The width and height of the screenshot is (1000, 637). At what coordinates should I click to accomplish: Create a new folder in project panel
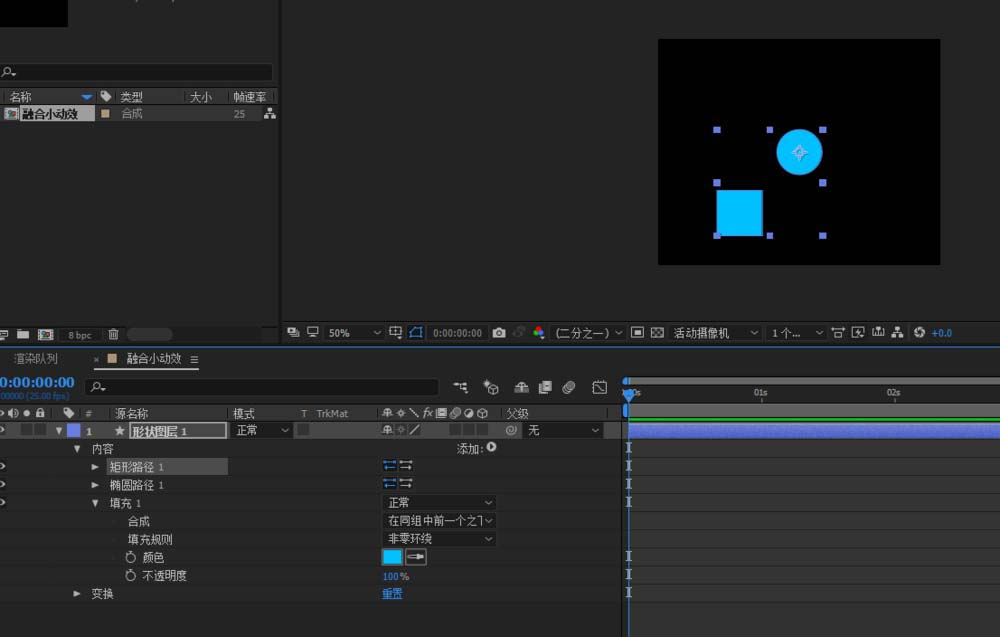pos(24,335)
